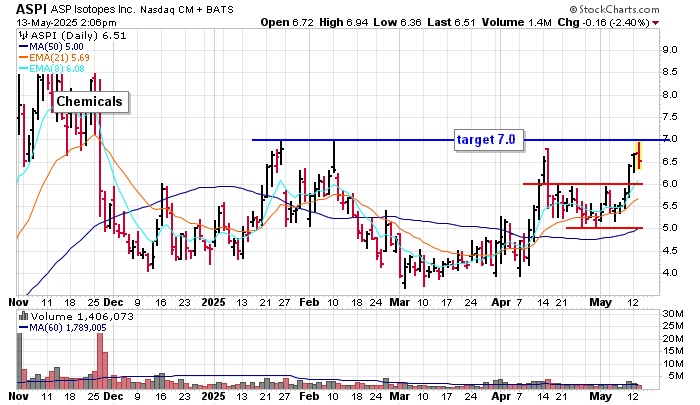The height and width of the screenshot is (405, 700).
Task: Click the 8.0 price axis label
Action: click(x=669, y=95)
